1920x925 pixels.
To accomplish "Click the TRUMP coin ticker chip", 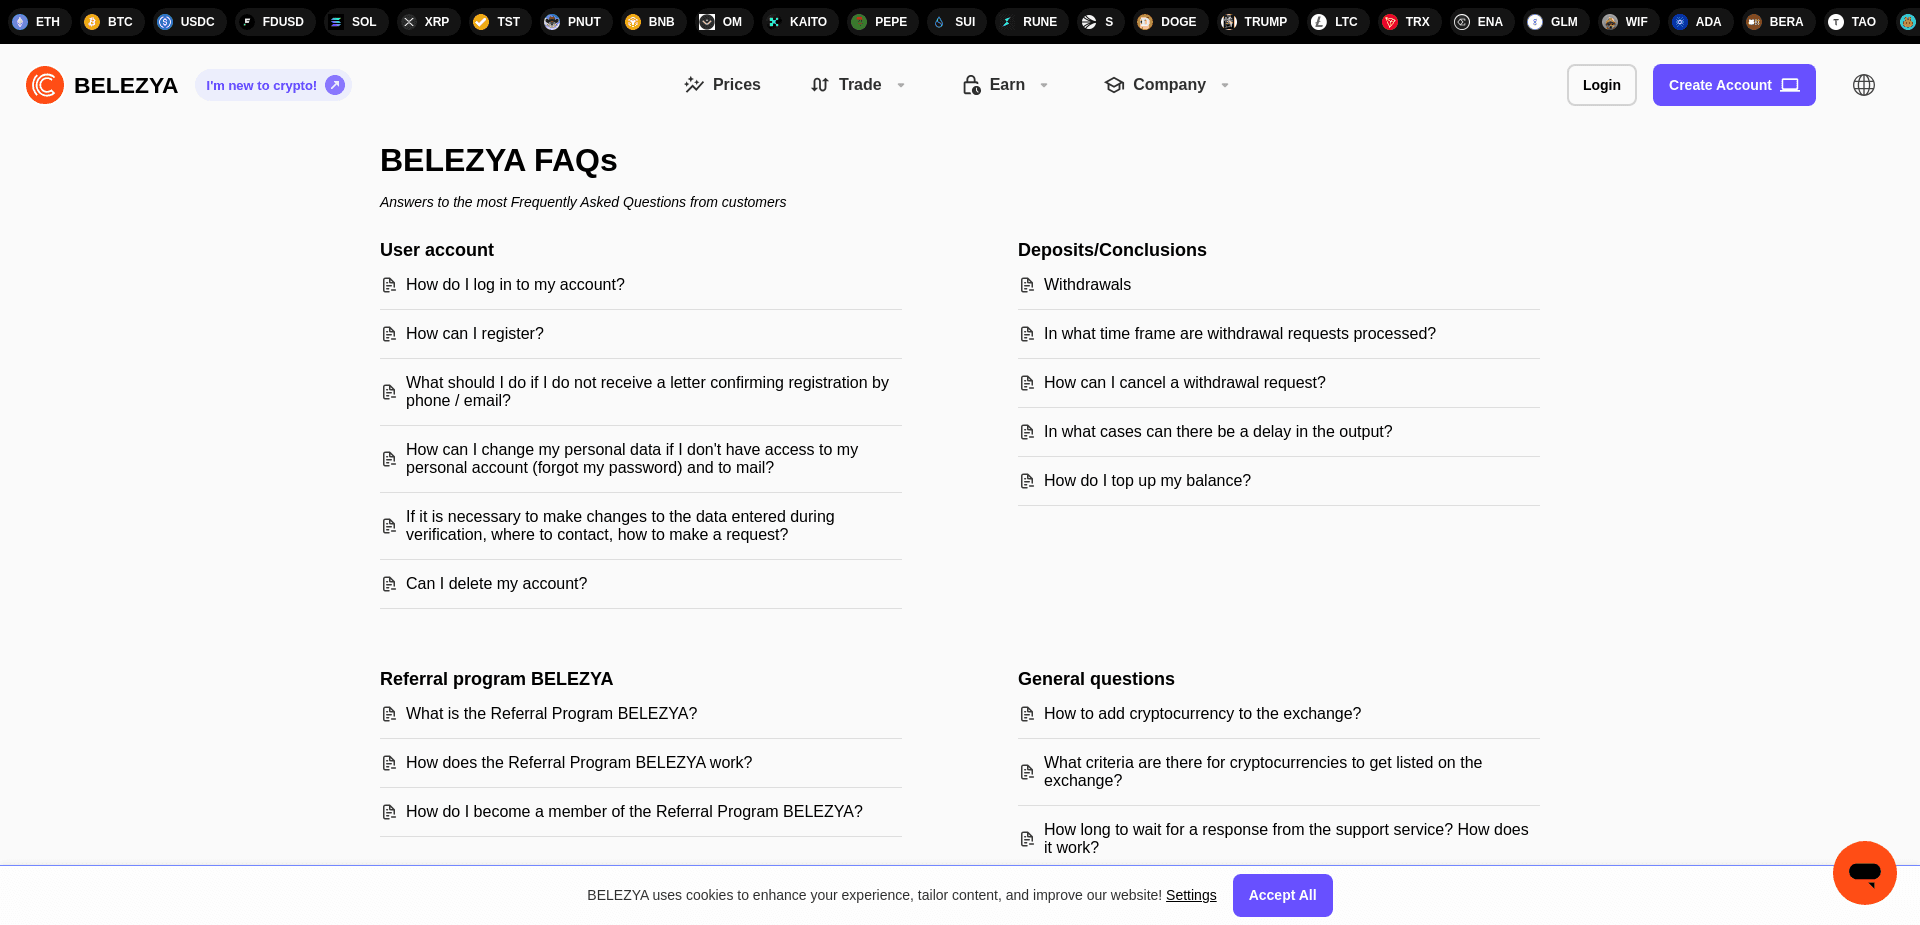I will (1255, 22).
